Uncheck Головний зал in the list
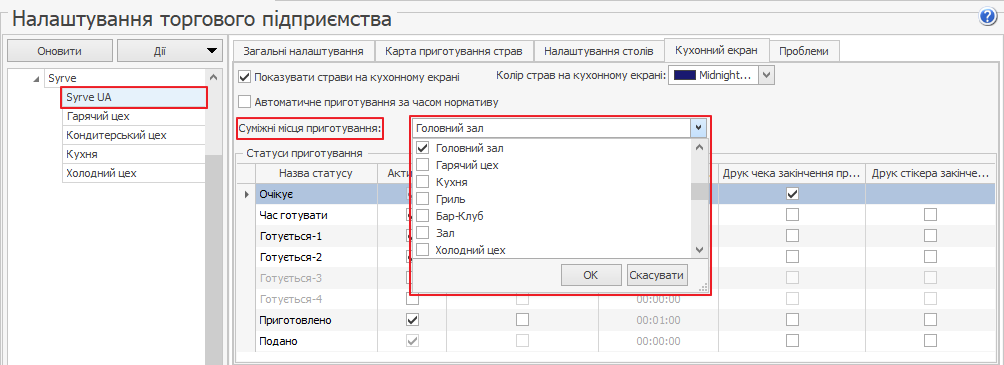Image resolution: width=1004 pixels, height=365 pixels. pos(422,148)
